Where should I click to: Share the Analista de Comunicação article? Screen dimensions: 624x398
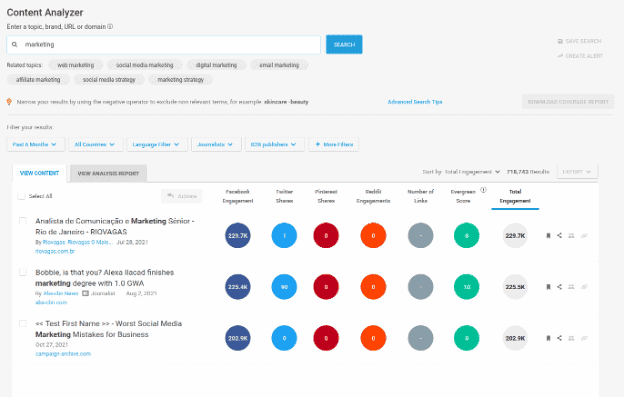coord(559,236)
